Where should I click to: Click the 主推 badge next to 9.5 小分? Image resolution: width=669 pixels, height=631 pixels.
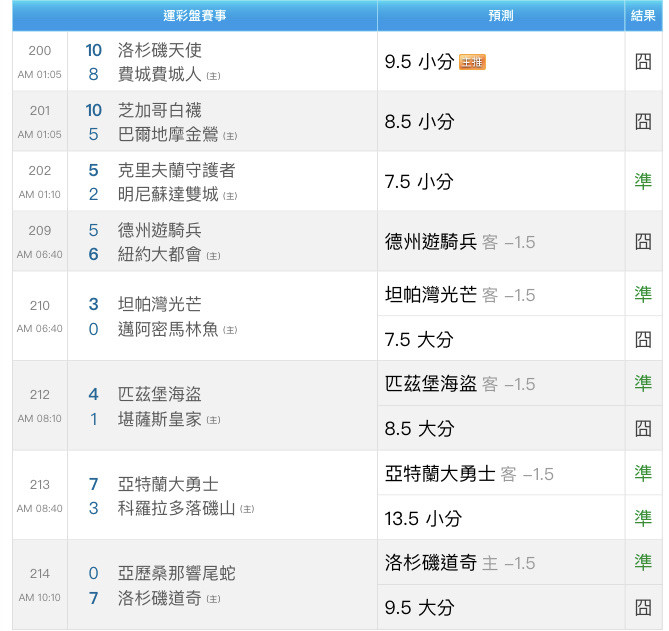(x=472, y=62)
